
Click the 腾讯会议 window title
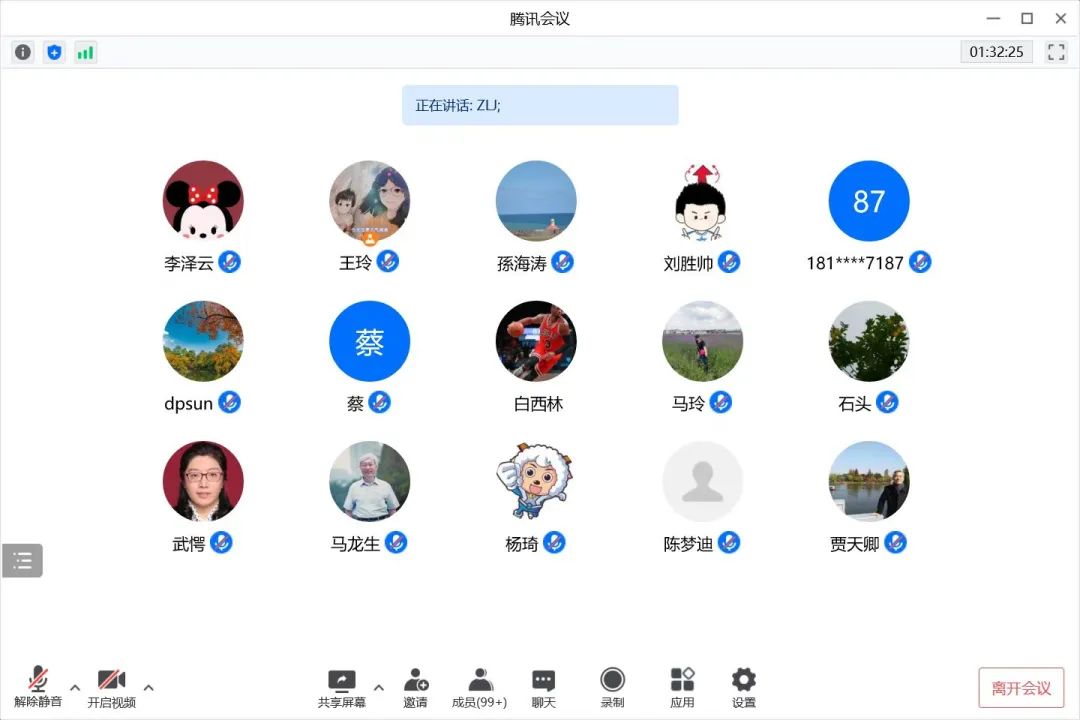tap(540, 19)
